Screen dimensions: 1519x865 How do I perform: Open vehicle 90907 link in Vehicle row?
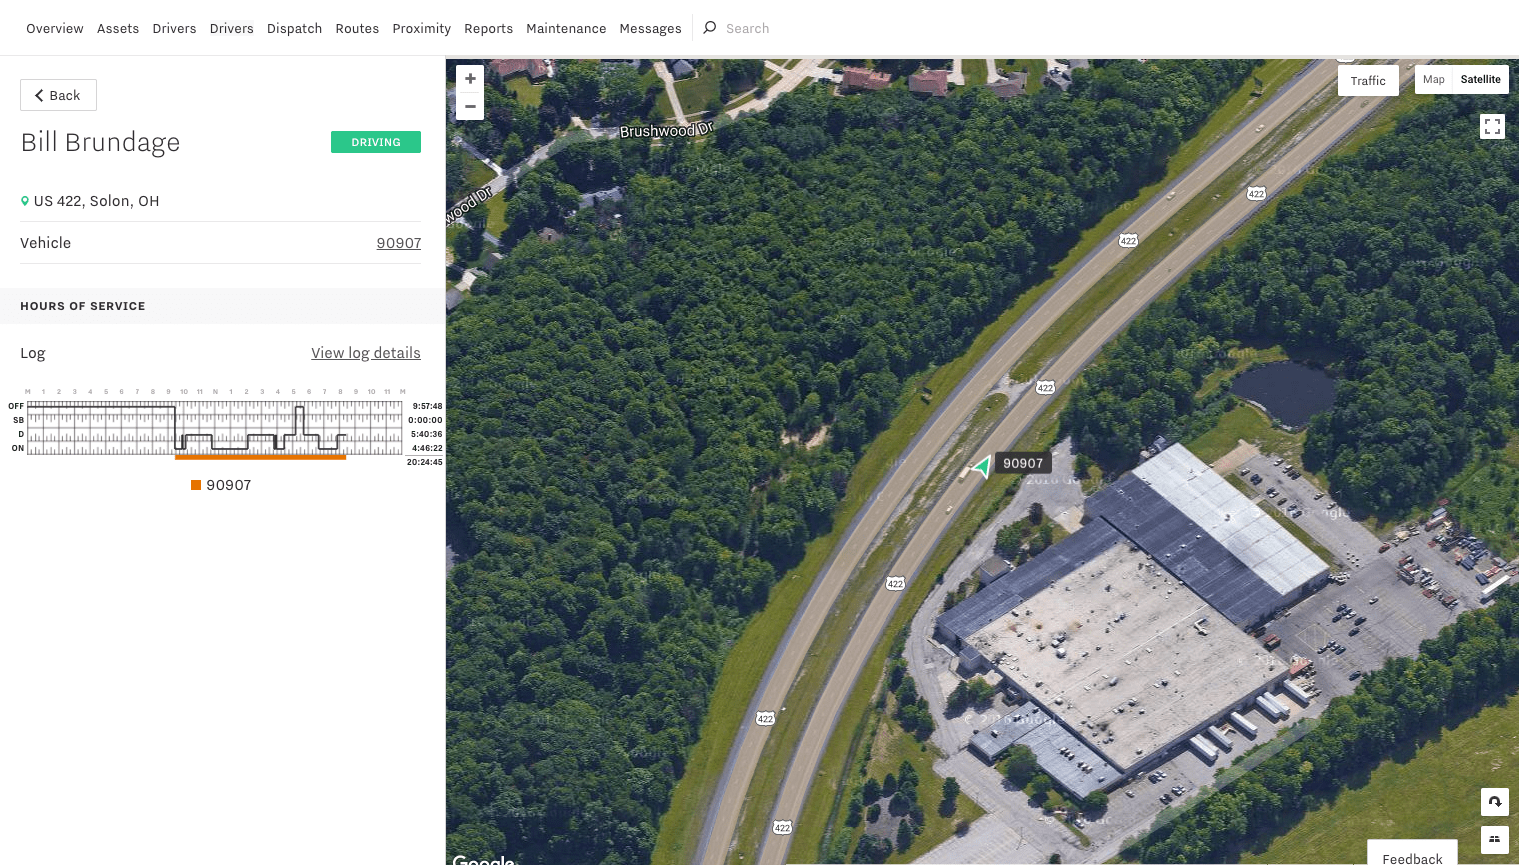399,243
